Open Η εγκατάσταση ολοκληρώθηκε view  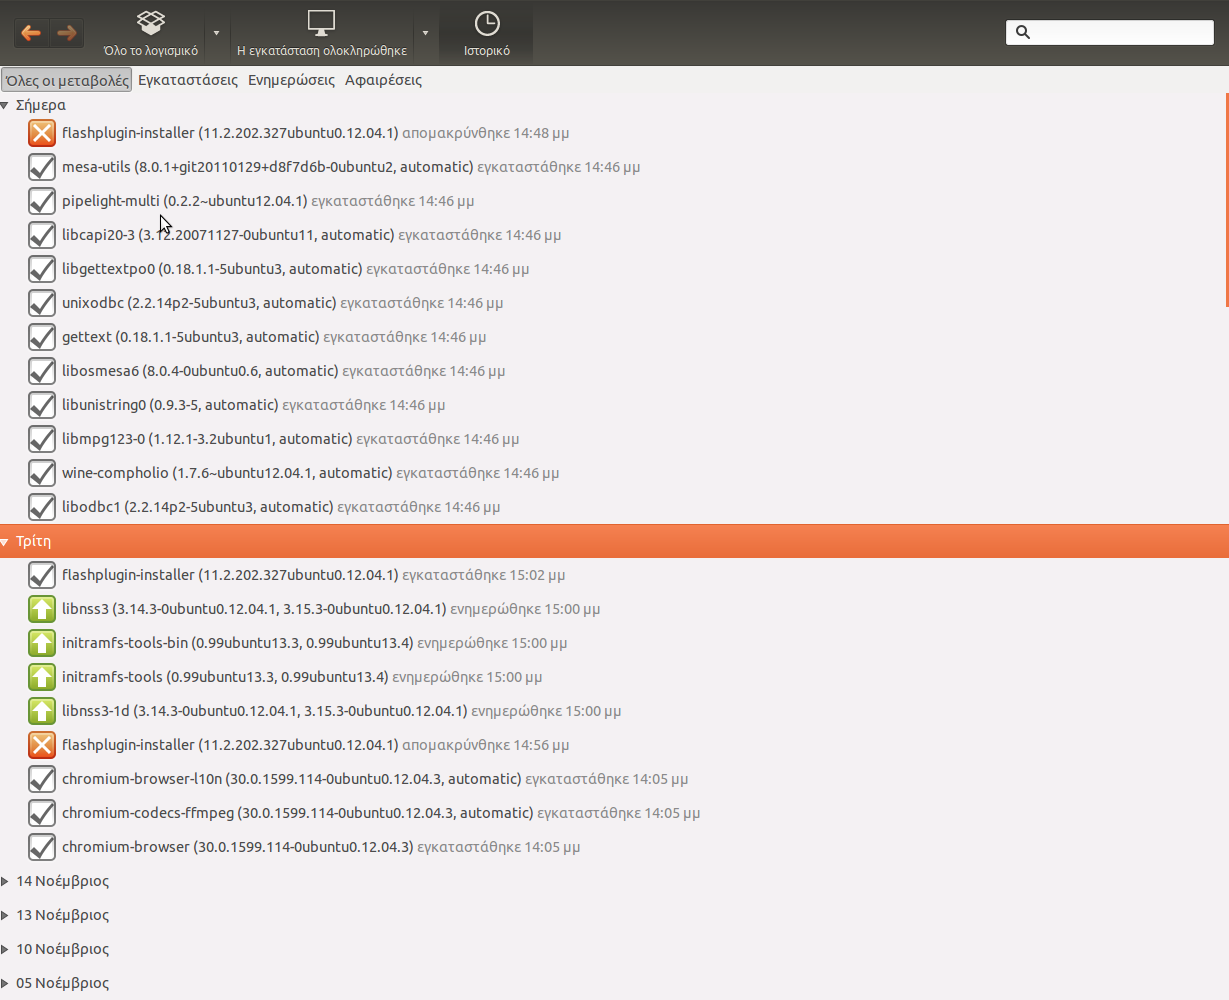322,33
